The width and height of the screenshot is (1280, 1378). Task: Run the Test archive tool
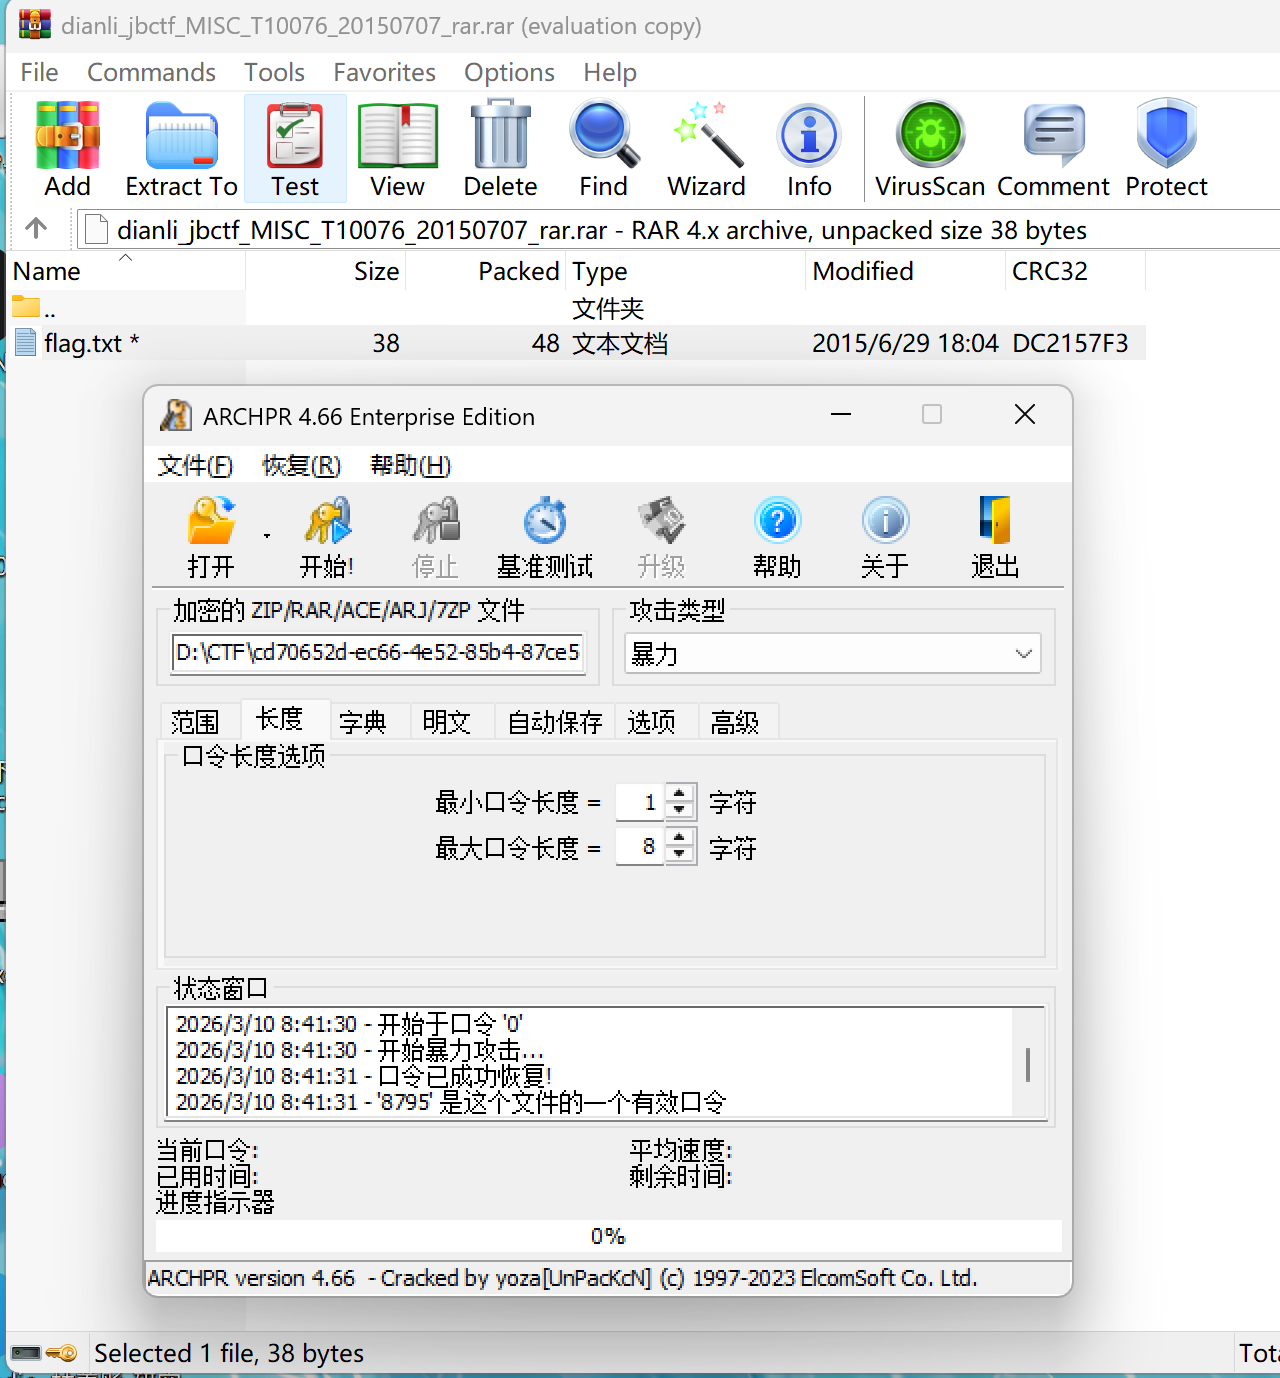click(x=295, y=136)
